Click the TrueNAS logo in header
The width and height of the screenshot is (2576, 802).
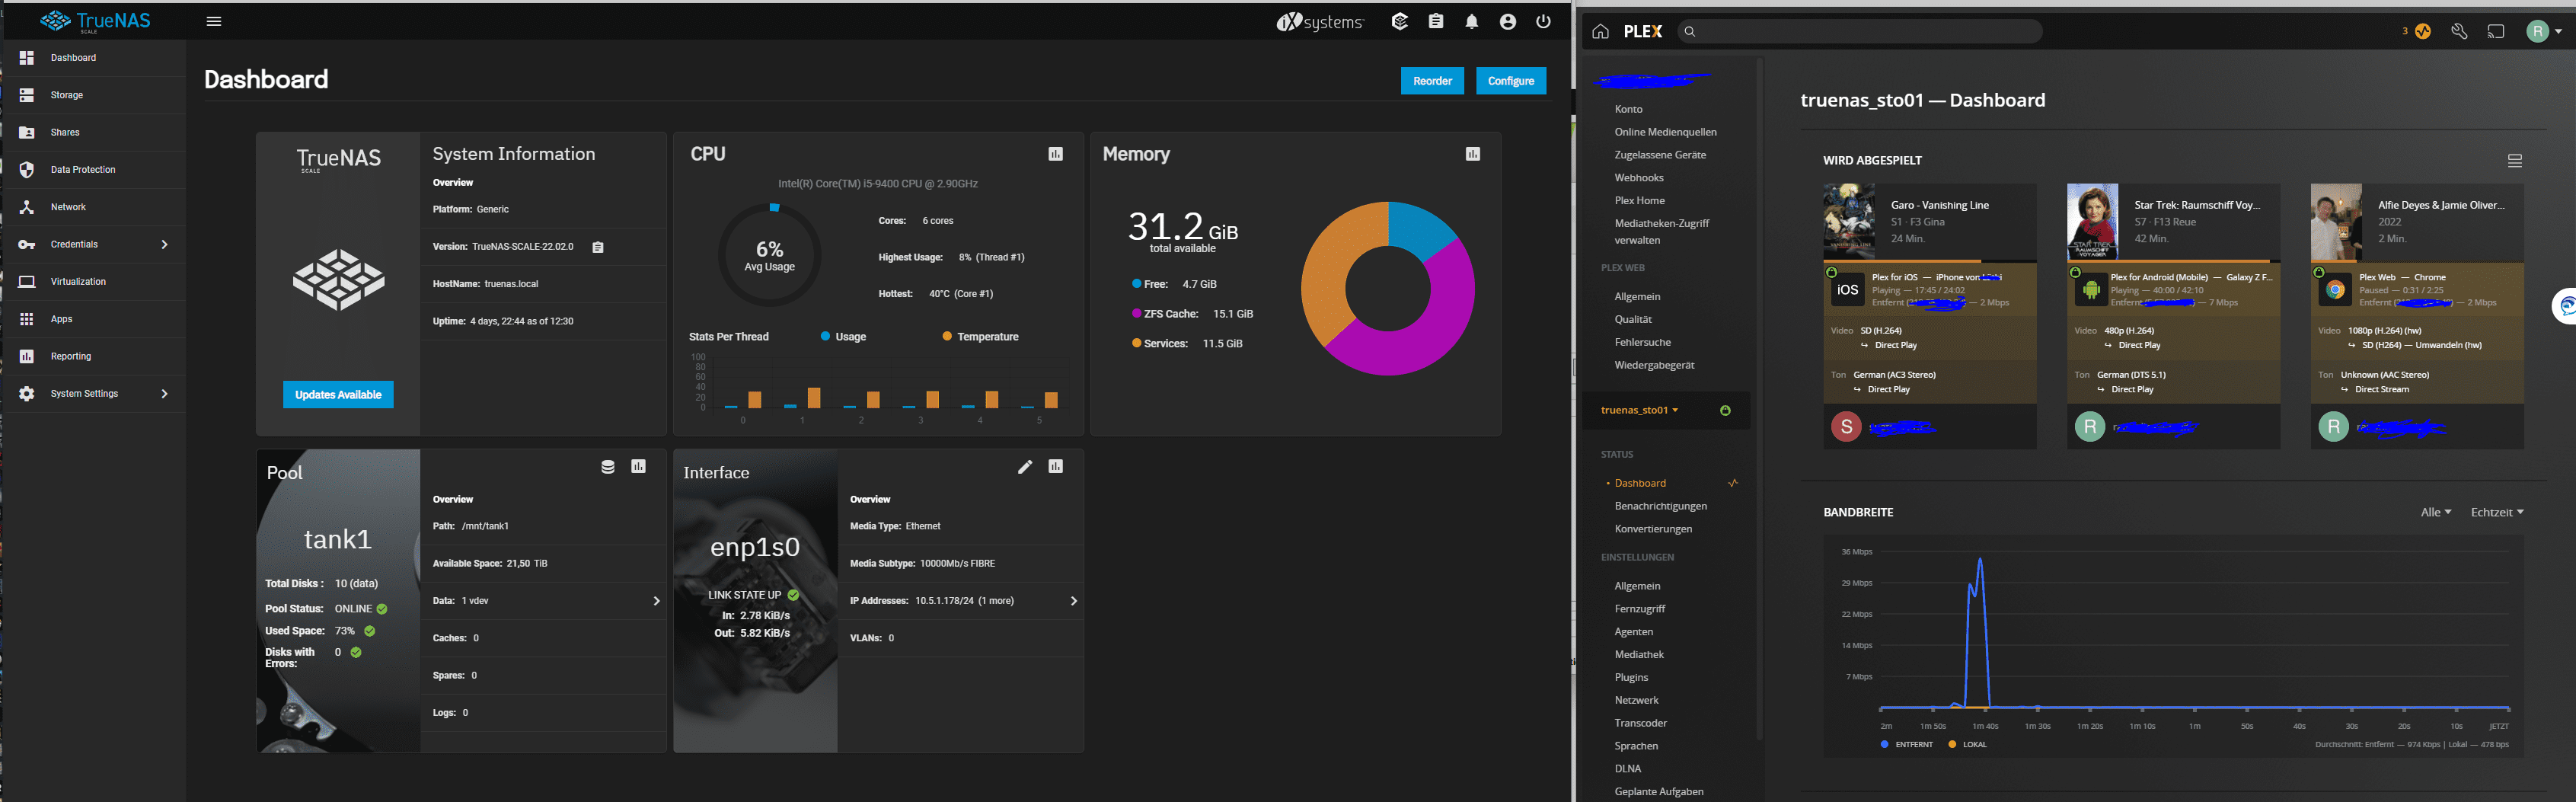point(95,21)
